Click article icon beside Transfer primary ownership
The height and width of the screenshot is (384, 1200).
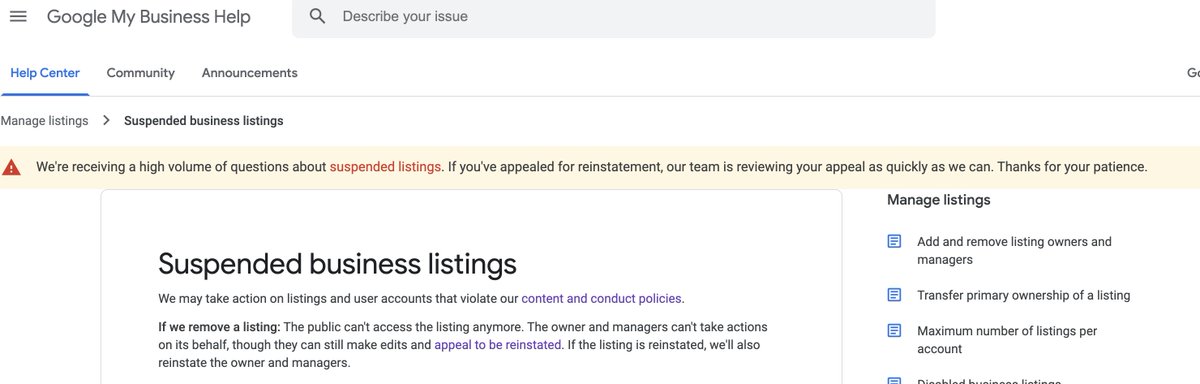pos(894,295)
